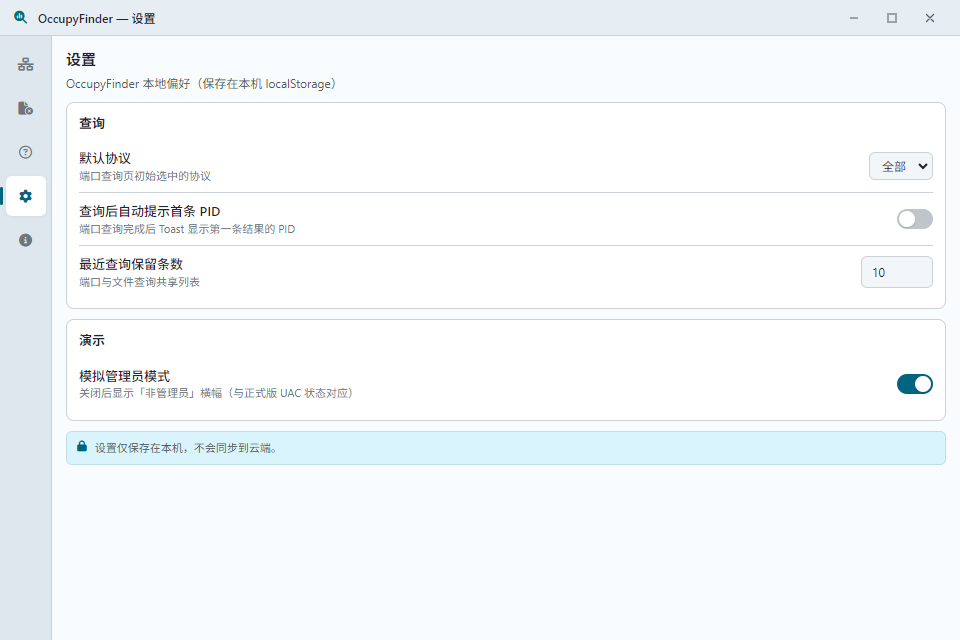Click the 查询 section heading
Screen dimensions: 960x640
coord(92,123)
